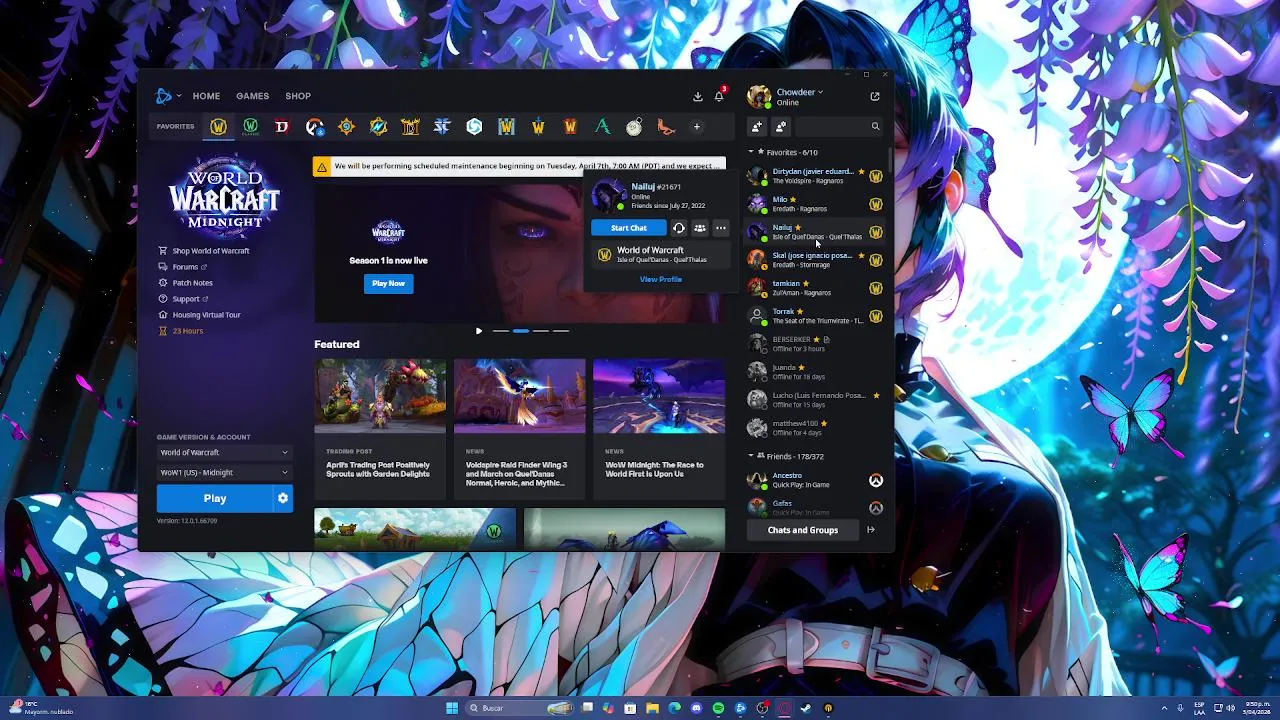The image size is (1280, 720).
Task: Pop out the friends list window
Action: [875, 97]
